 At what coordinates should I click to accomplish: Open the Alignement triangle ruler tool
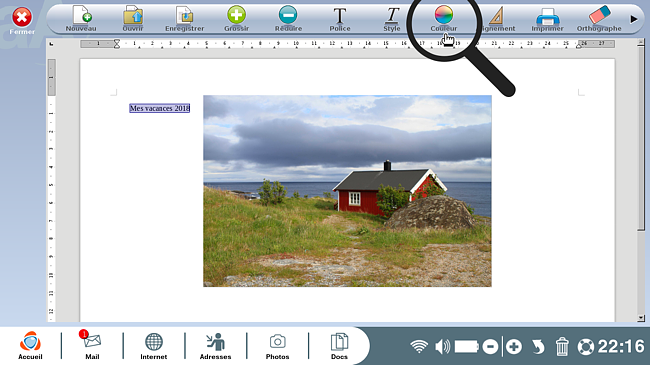pos(497,19)
